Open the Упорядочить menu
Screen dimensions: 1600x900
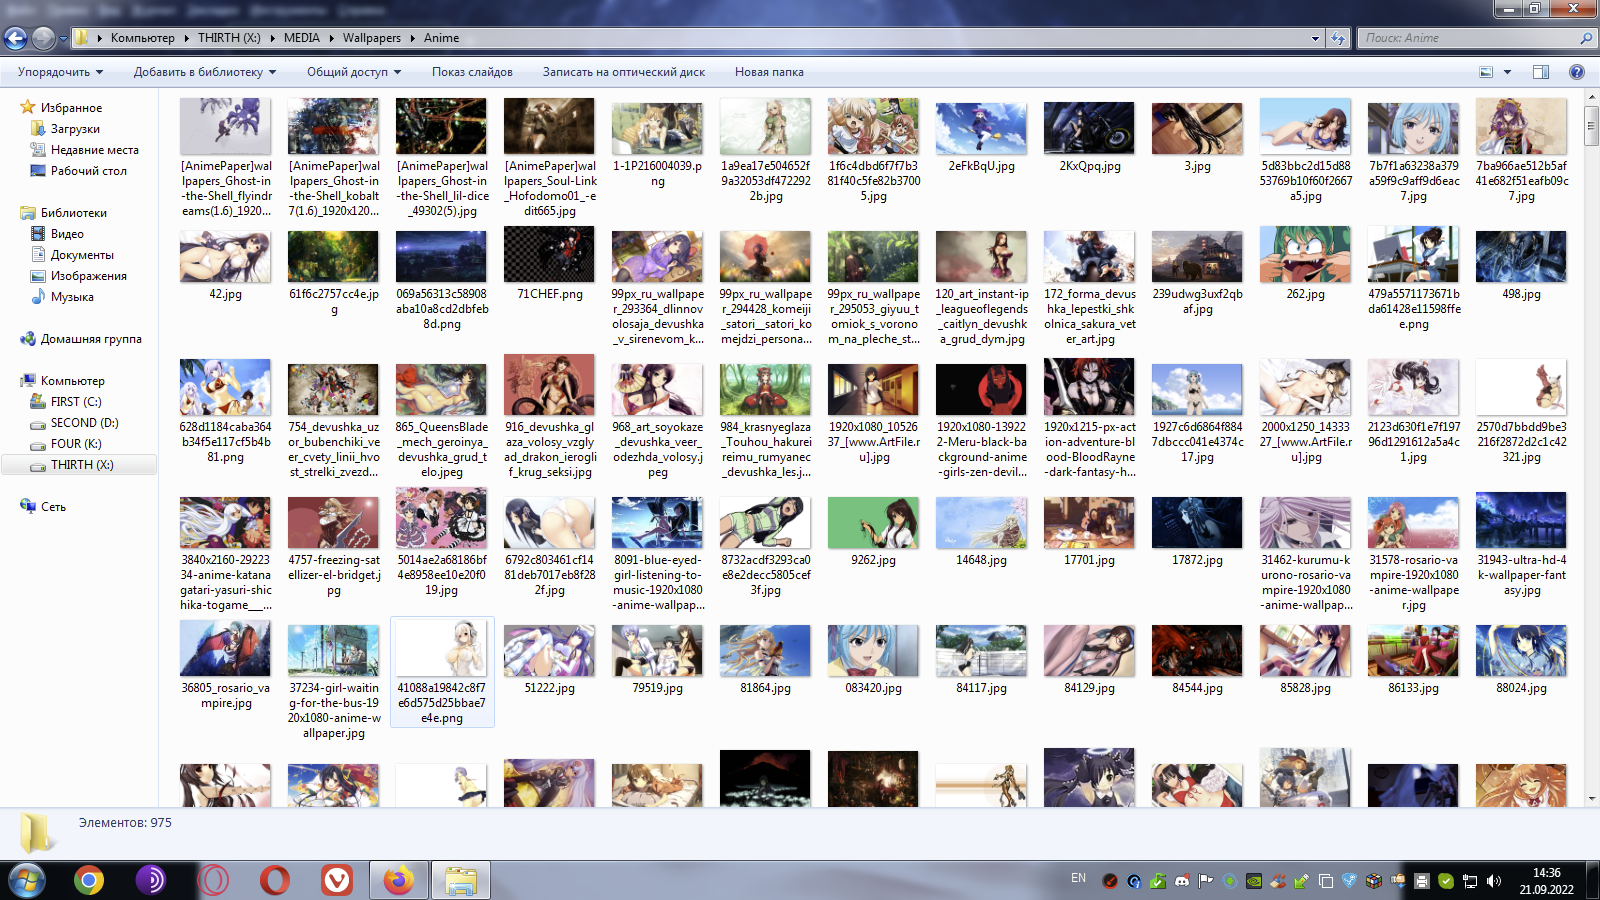pyautogui.click(x=60, y=72)
